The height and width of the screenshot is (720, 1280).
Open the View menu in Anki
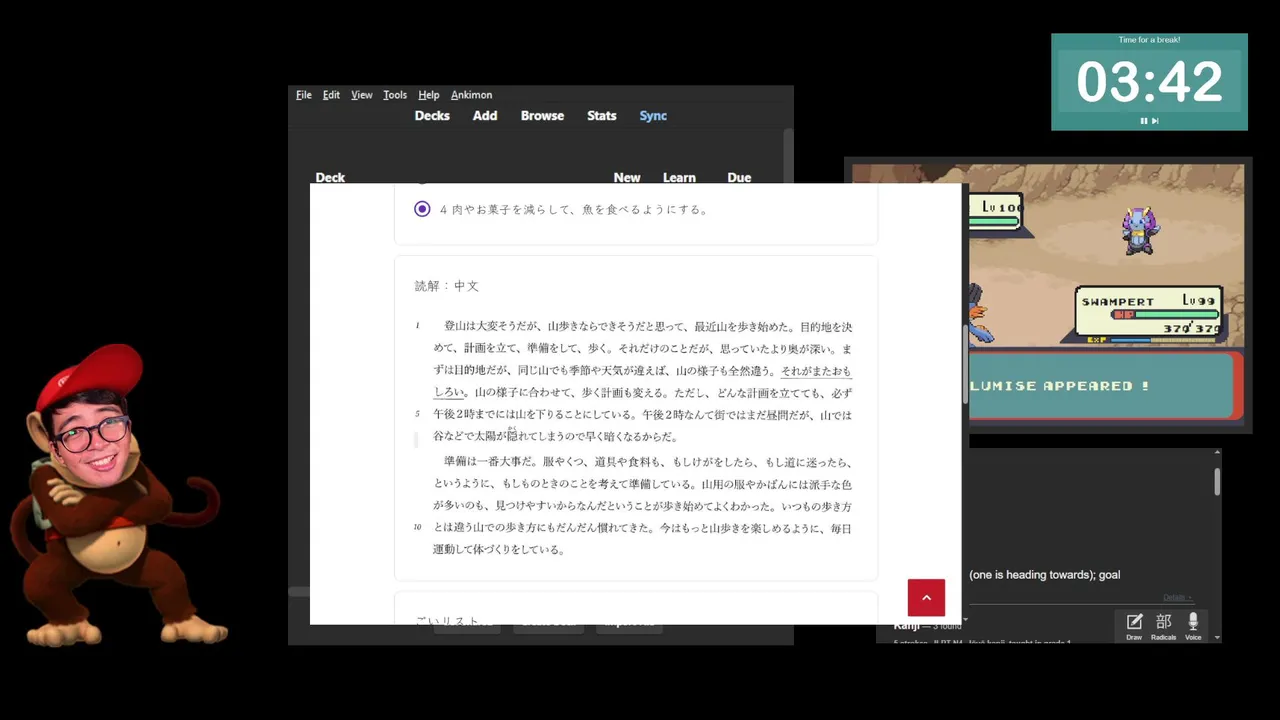click(x=362, y=95)
